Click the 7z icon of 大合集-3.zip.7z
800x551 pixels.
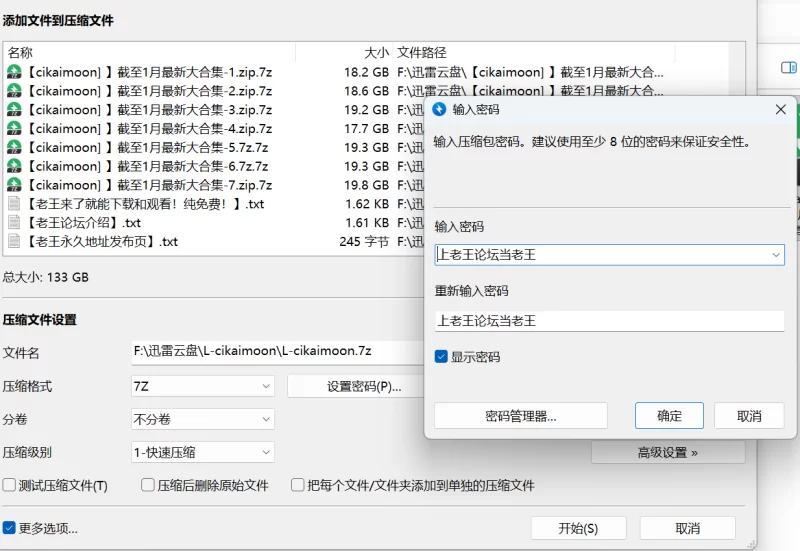tap(14, 110)
